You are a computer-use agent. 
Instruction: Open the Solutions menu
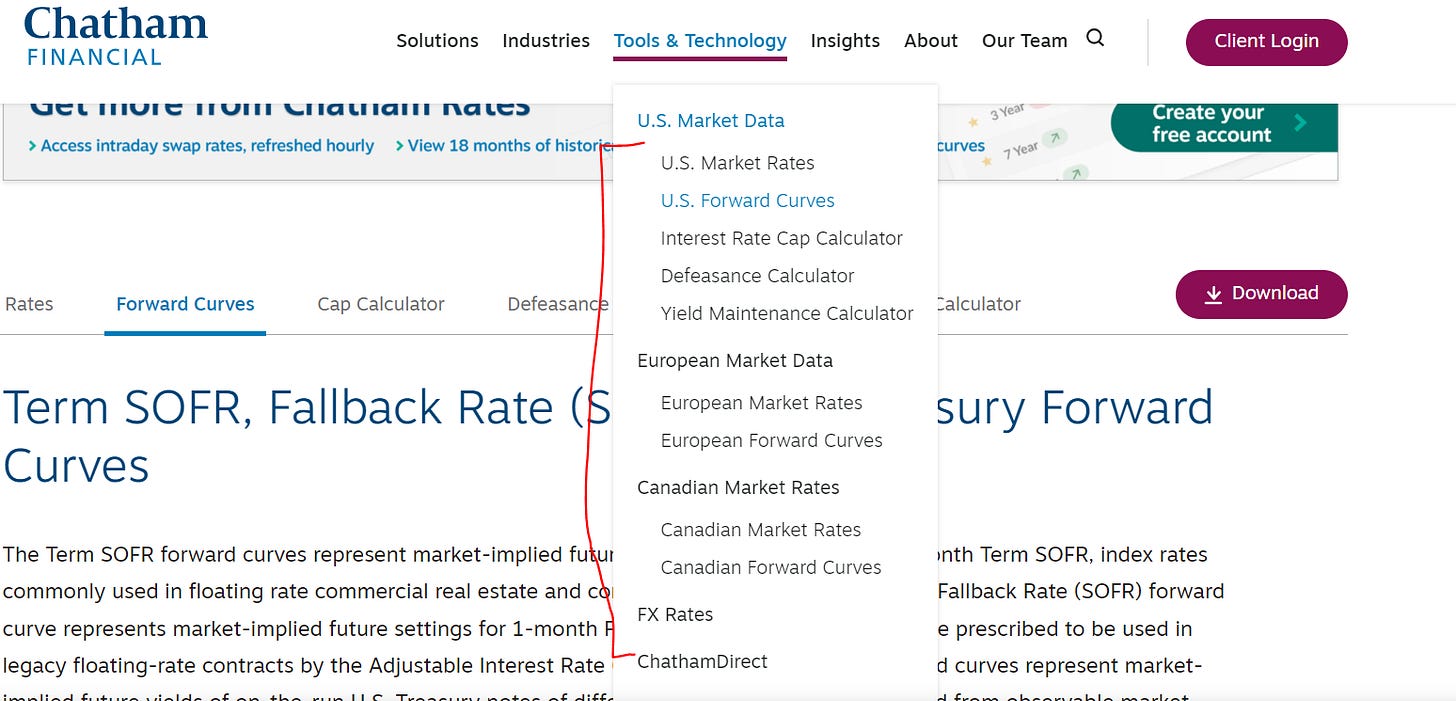(x=437, y=41)
